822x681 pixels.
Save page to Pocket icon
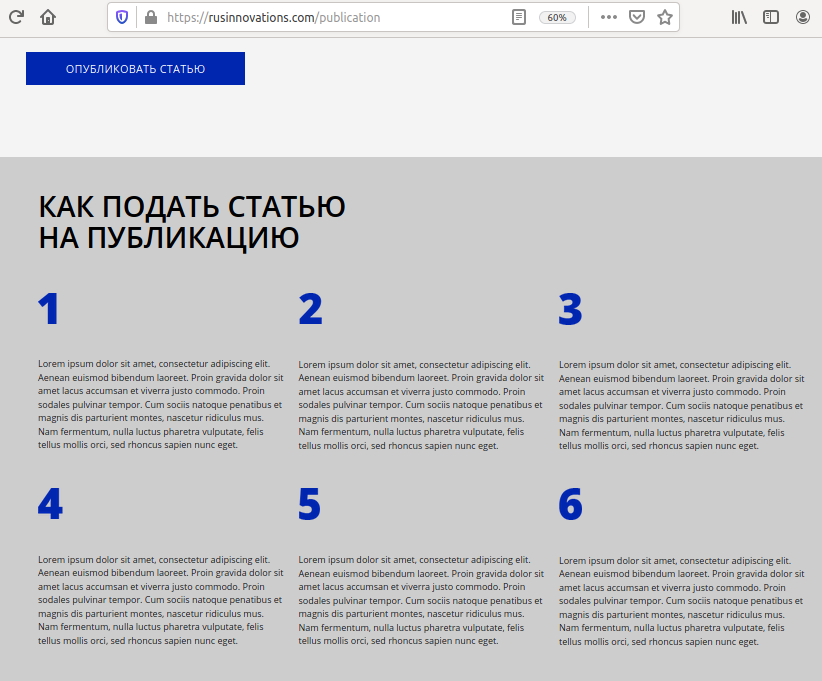(637, 17)
